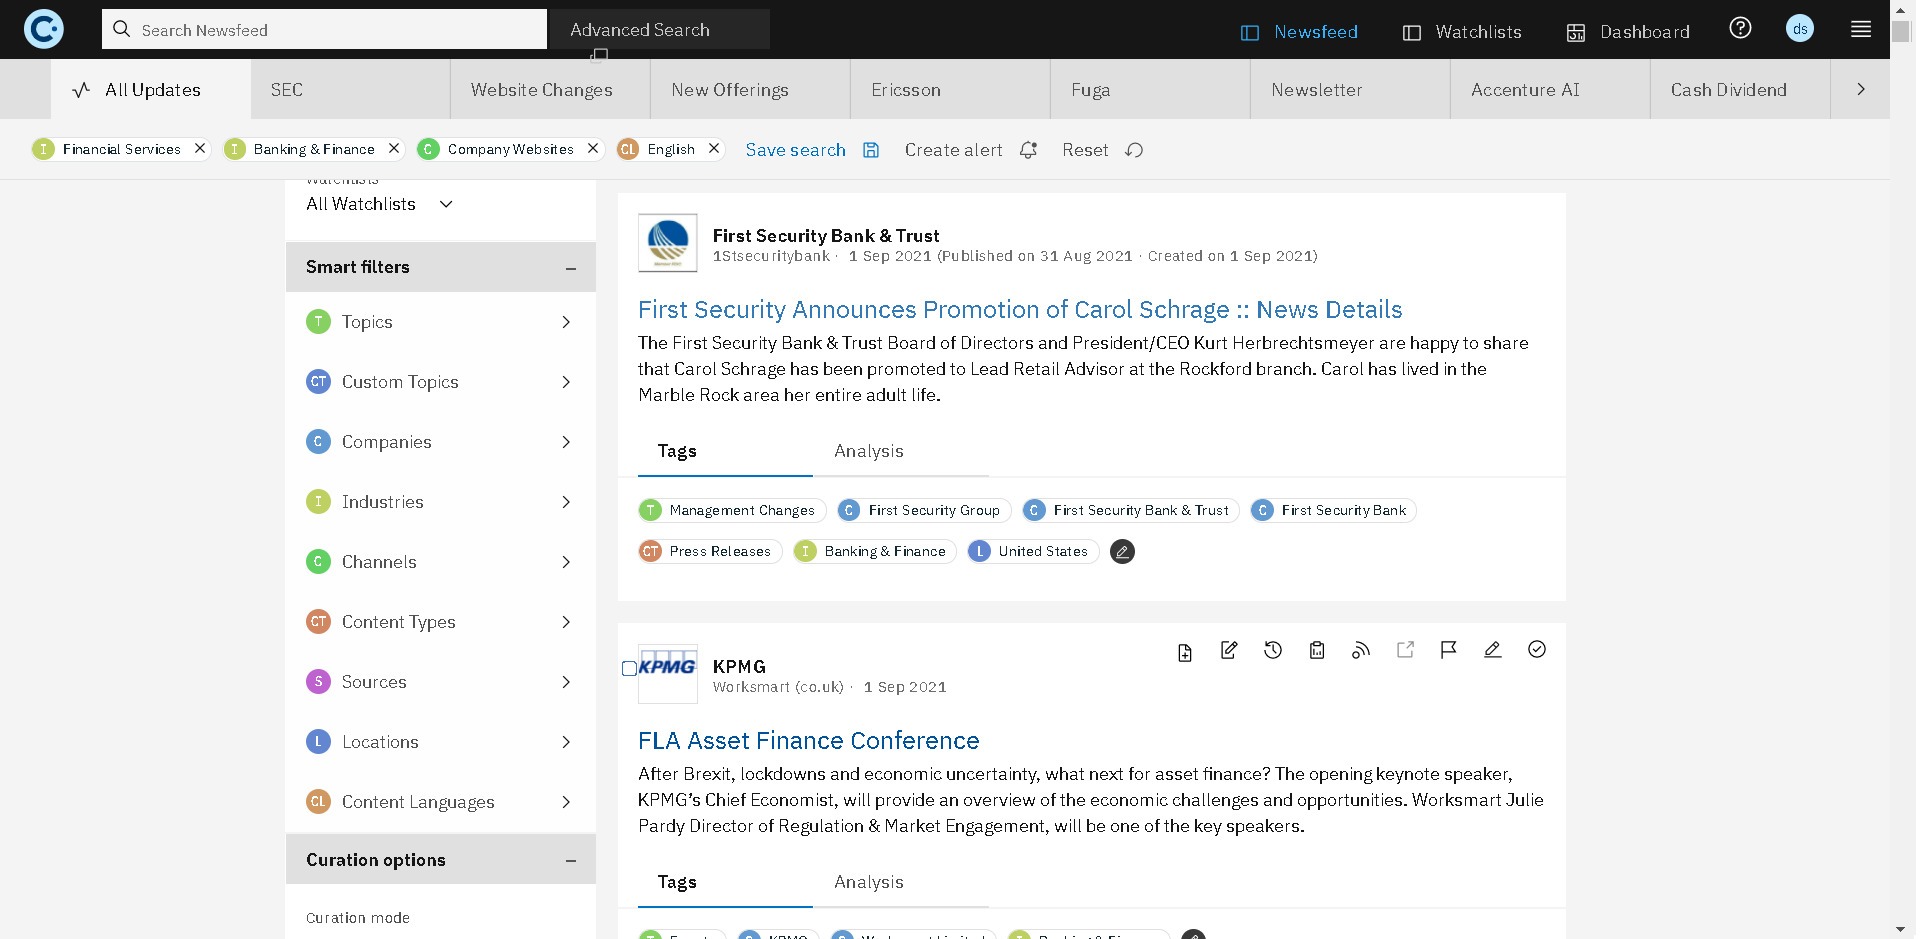
Task: Click save search disk icon
Action: pyautogui.click(x=871, y=150)
